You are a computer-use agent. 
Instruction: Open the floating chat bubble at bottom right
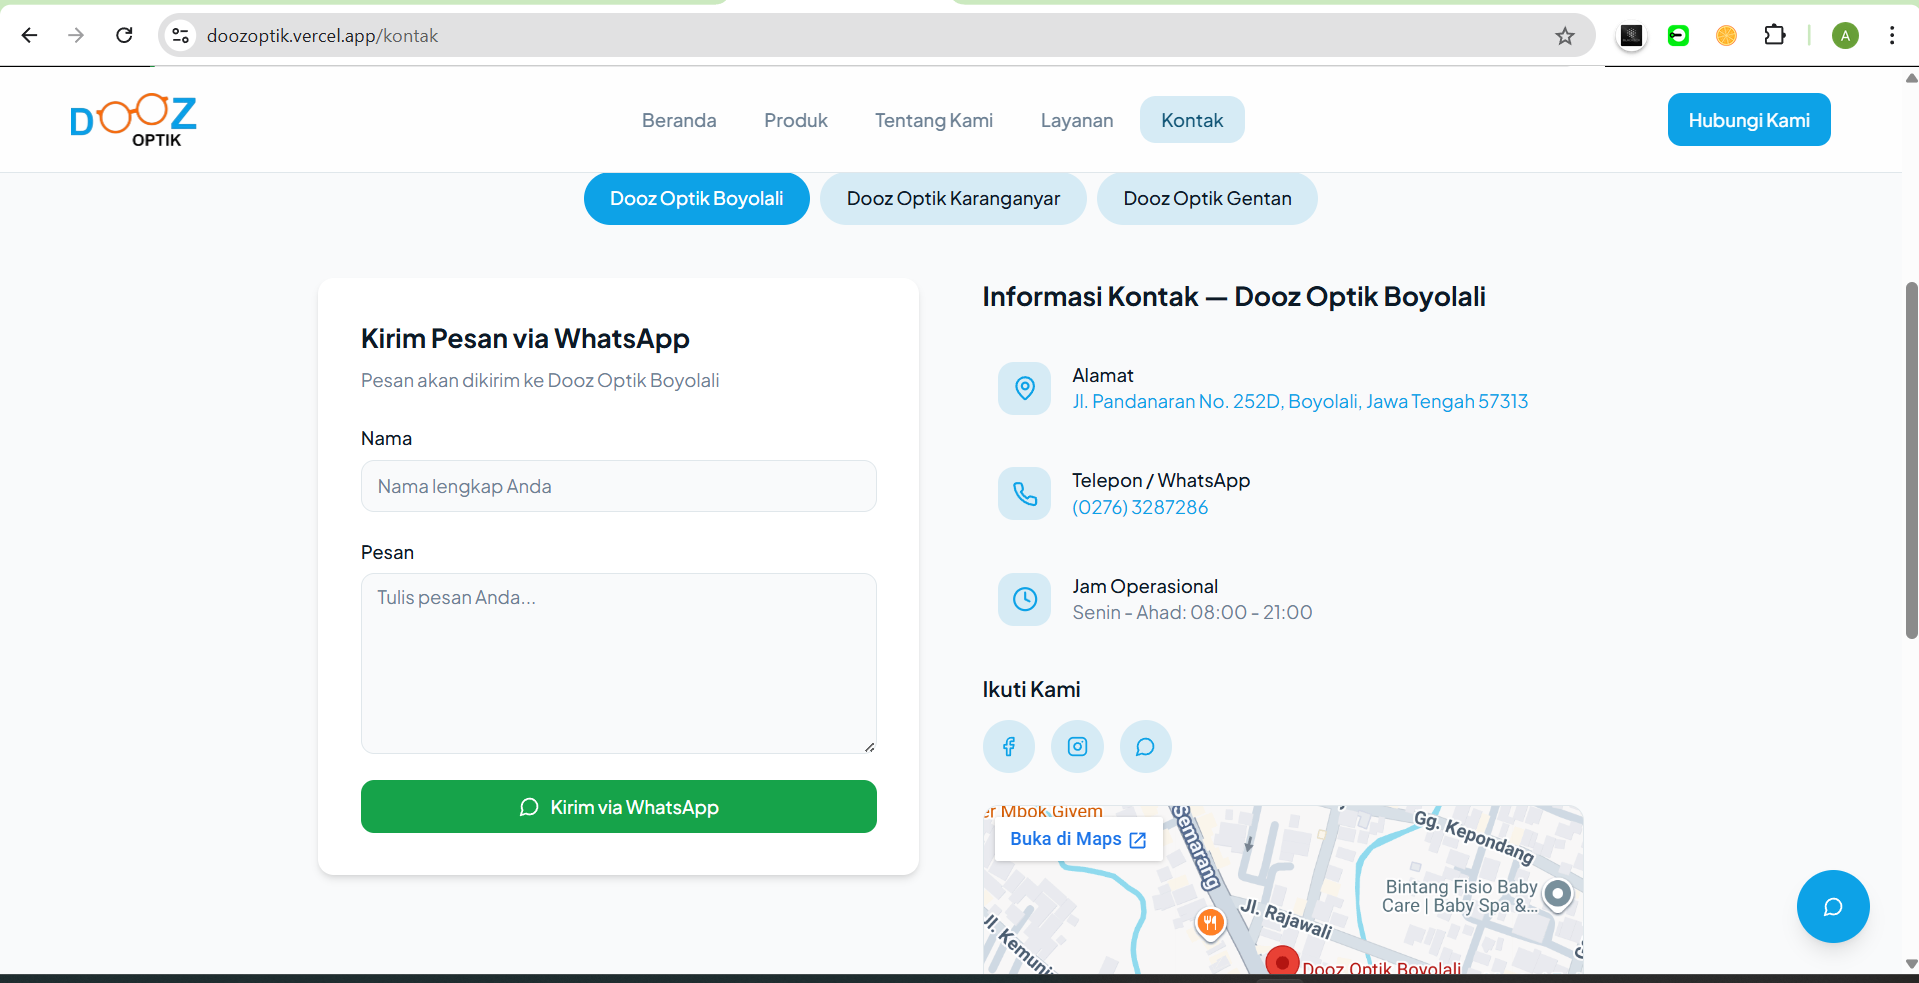coord(1832,906)
